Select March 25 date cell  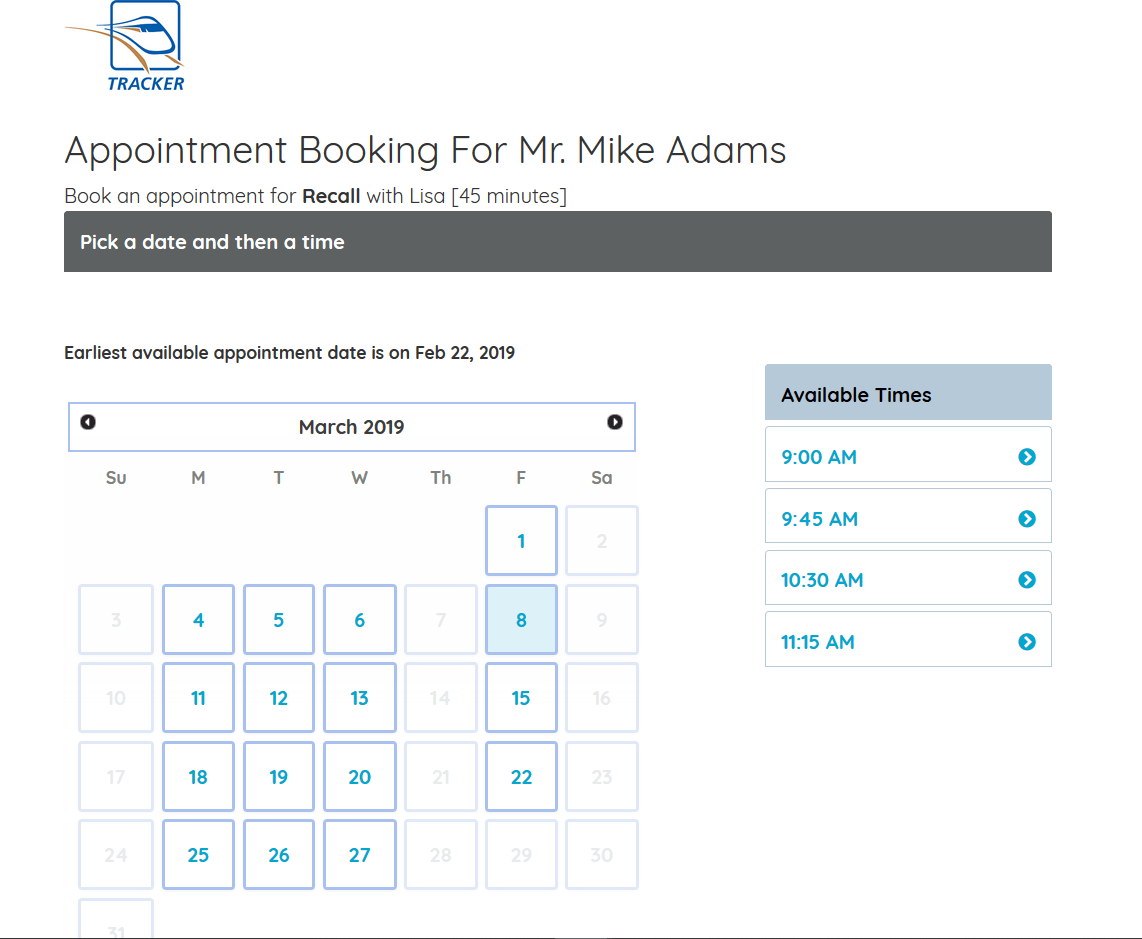(198, 854)
